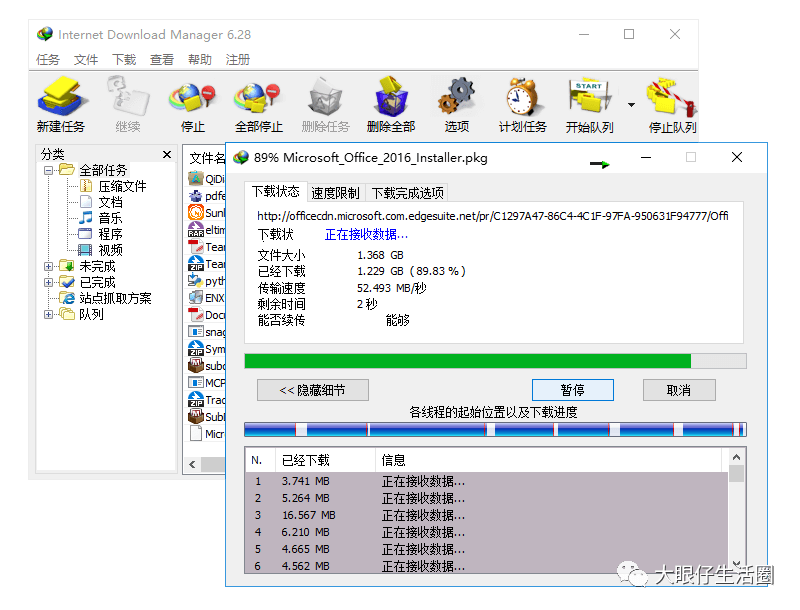This screenshot has height=610, width=800.
Task: Click the 新建任务 (new task) toolbar icon
Action: 60,105
